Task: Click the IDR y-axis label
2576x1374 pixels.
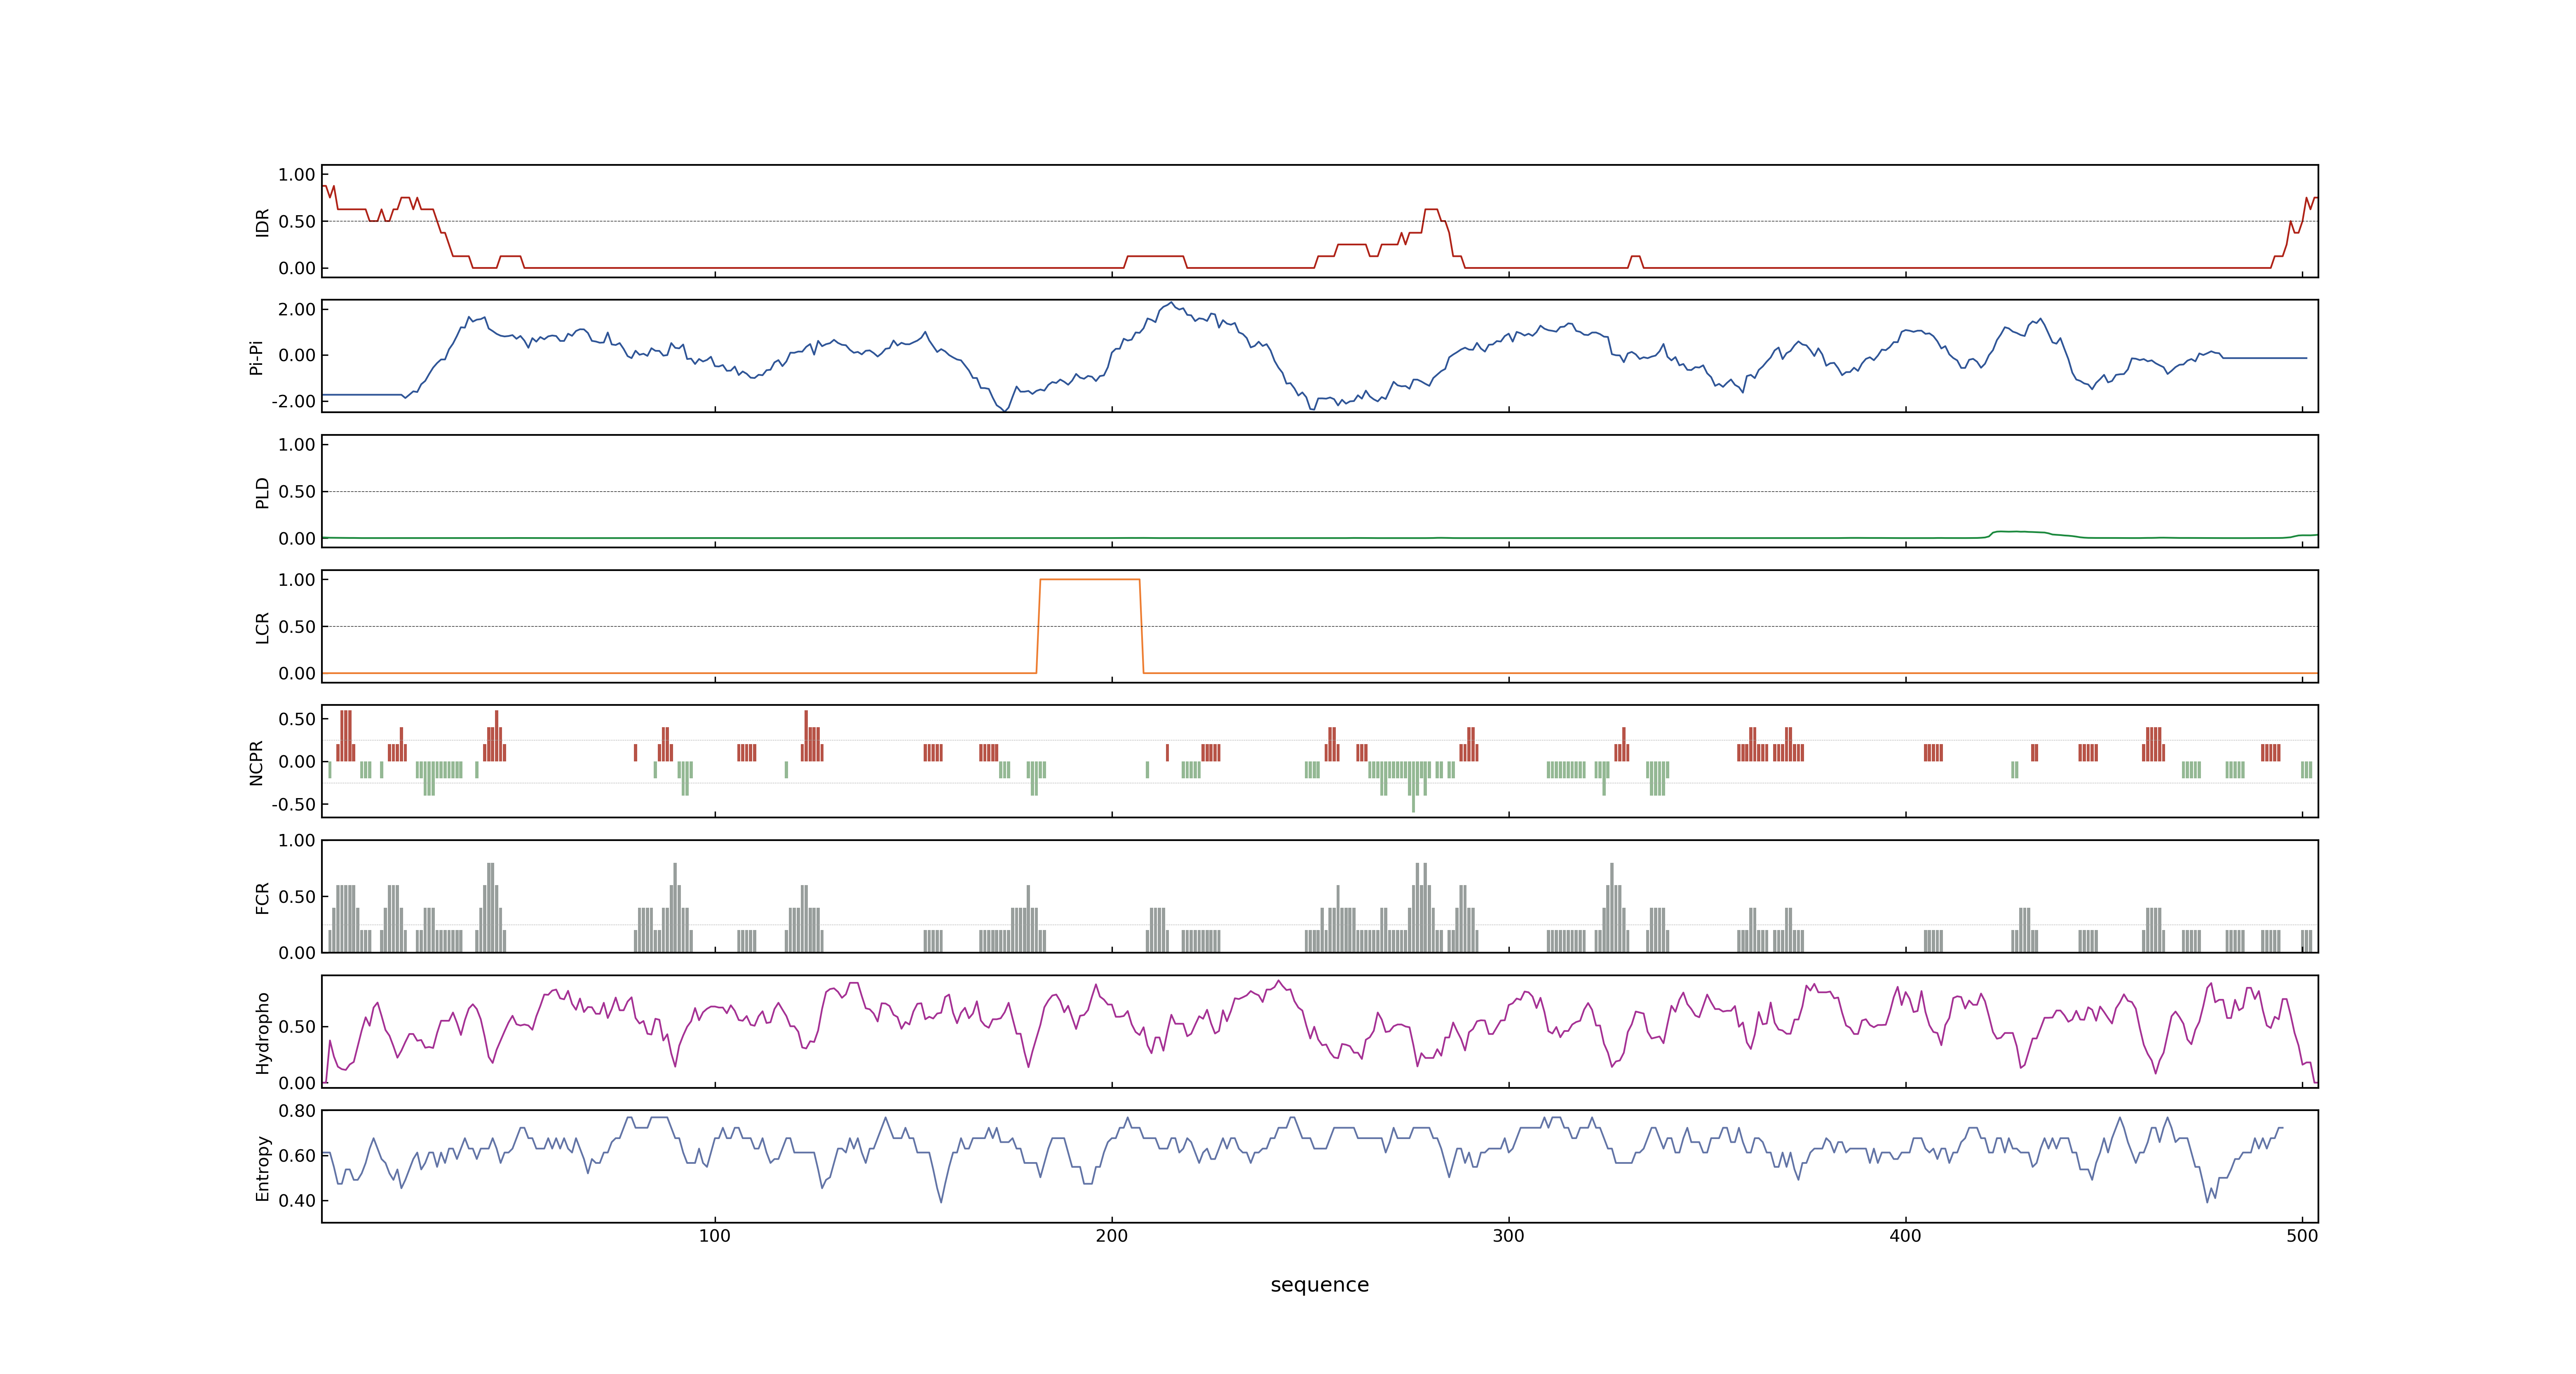Action: coord(262,222)
